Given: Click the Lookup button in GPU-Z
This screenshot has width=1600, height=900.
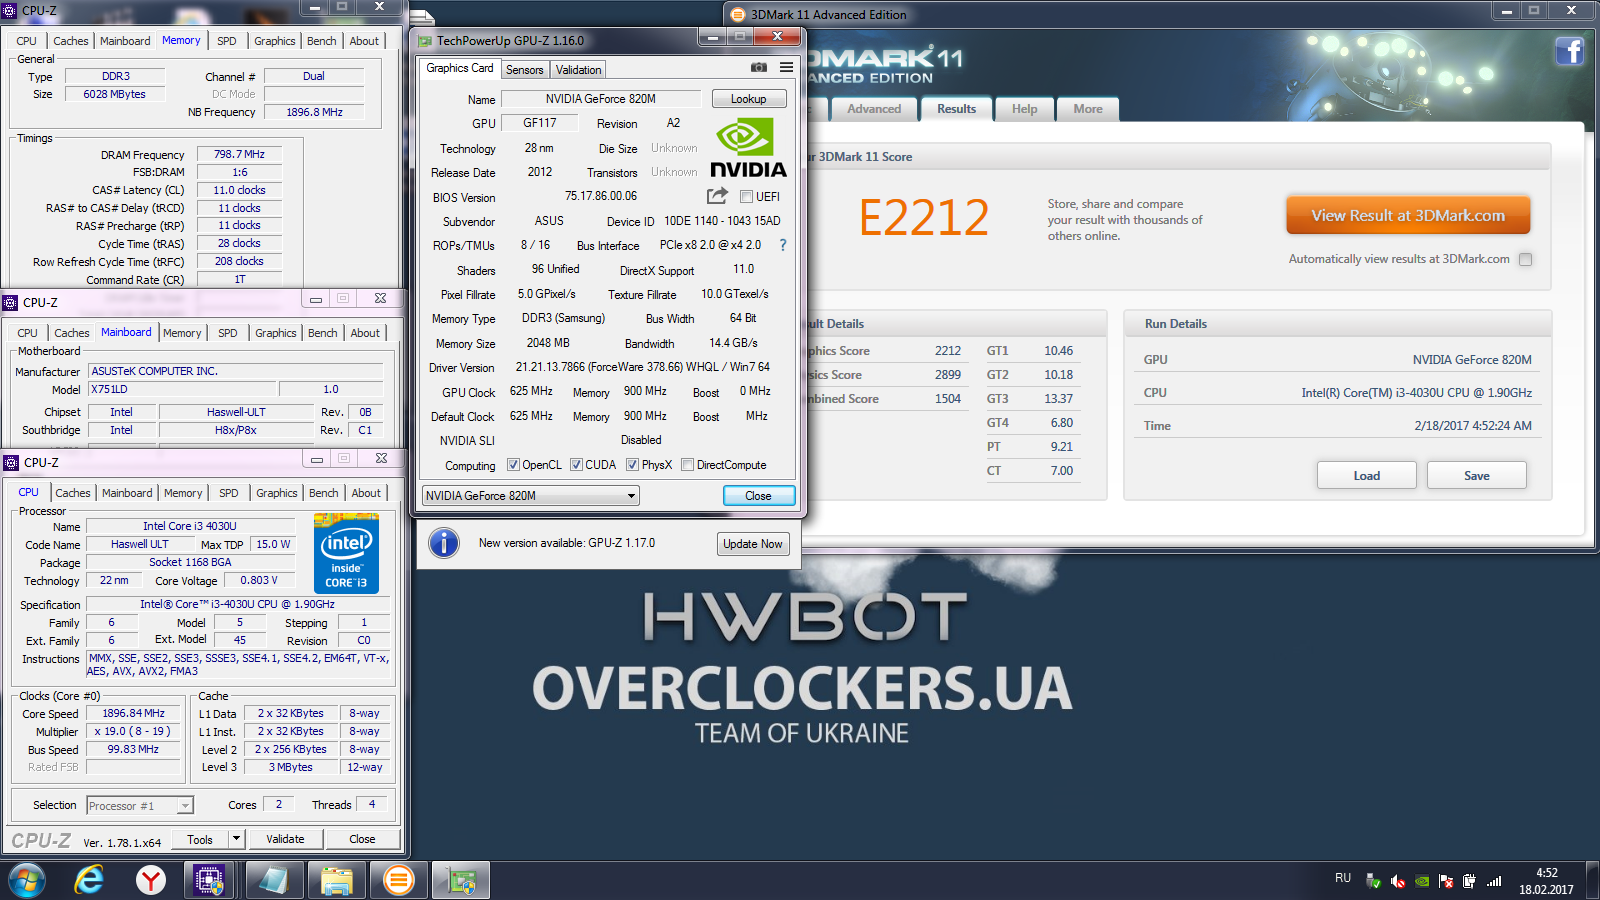Looking at the screenshot, I should coord(748,99).
